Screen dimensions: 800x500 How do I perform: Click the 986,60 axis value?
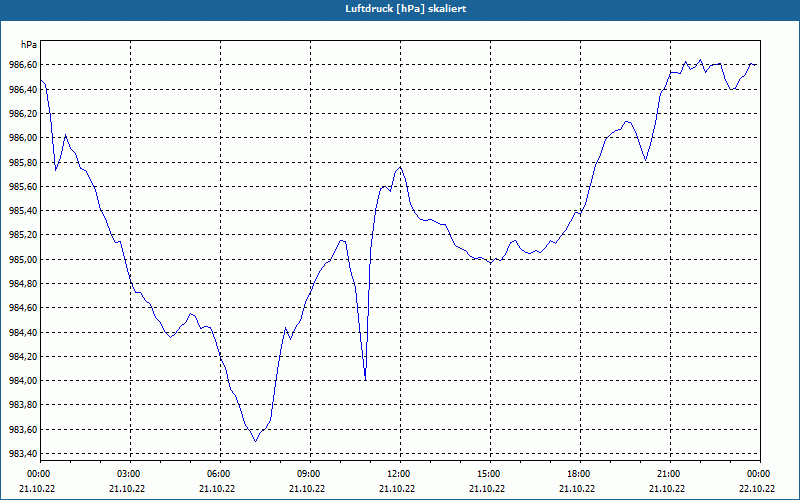pyautogui.click(x=23, y=65)
